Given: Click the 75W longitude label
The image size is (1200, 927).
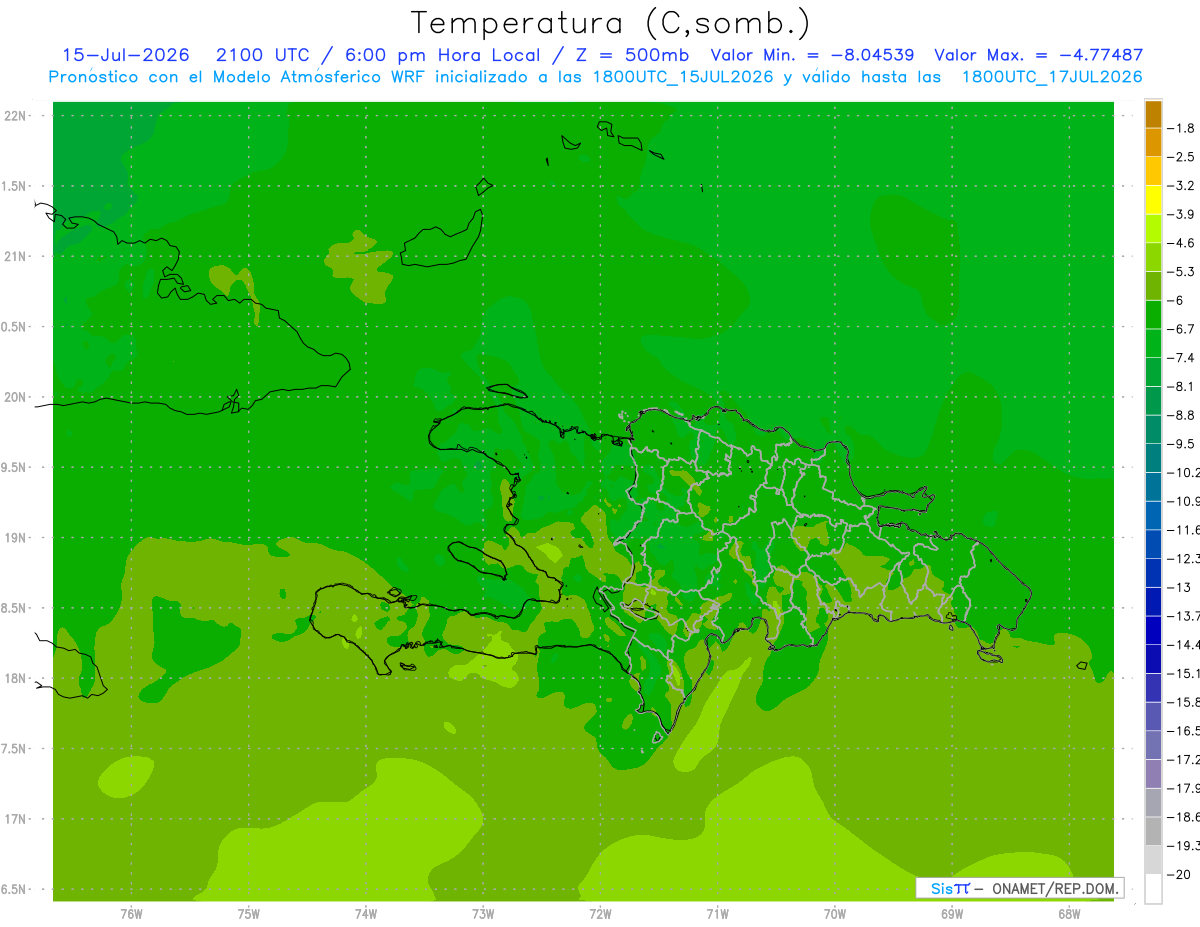Looking at the screenshot, I should pos(249,914).
